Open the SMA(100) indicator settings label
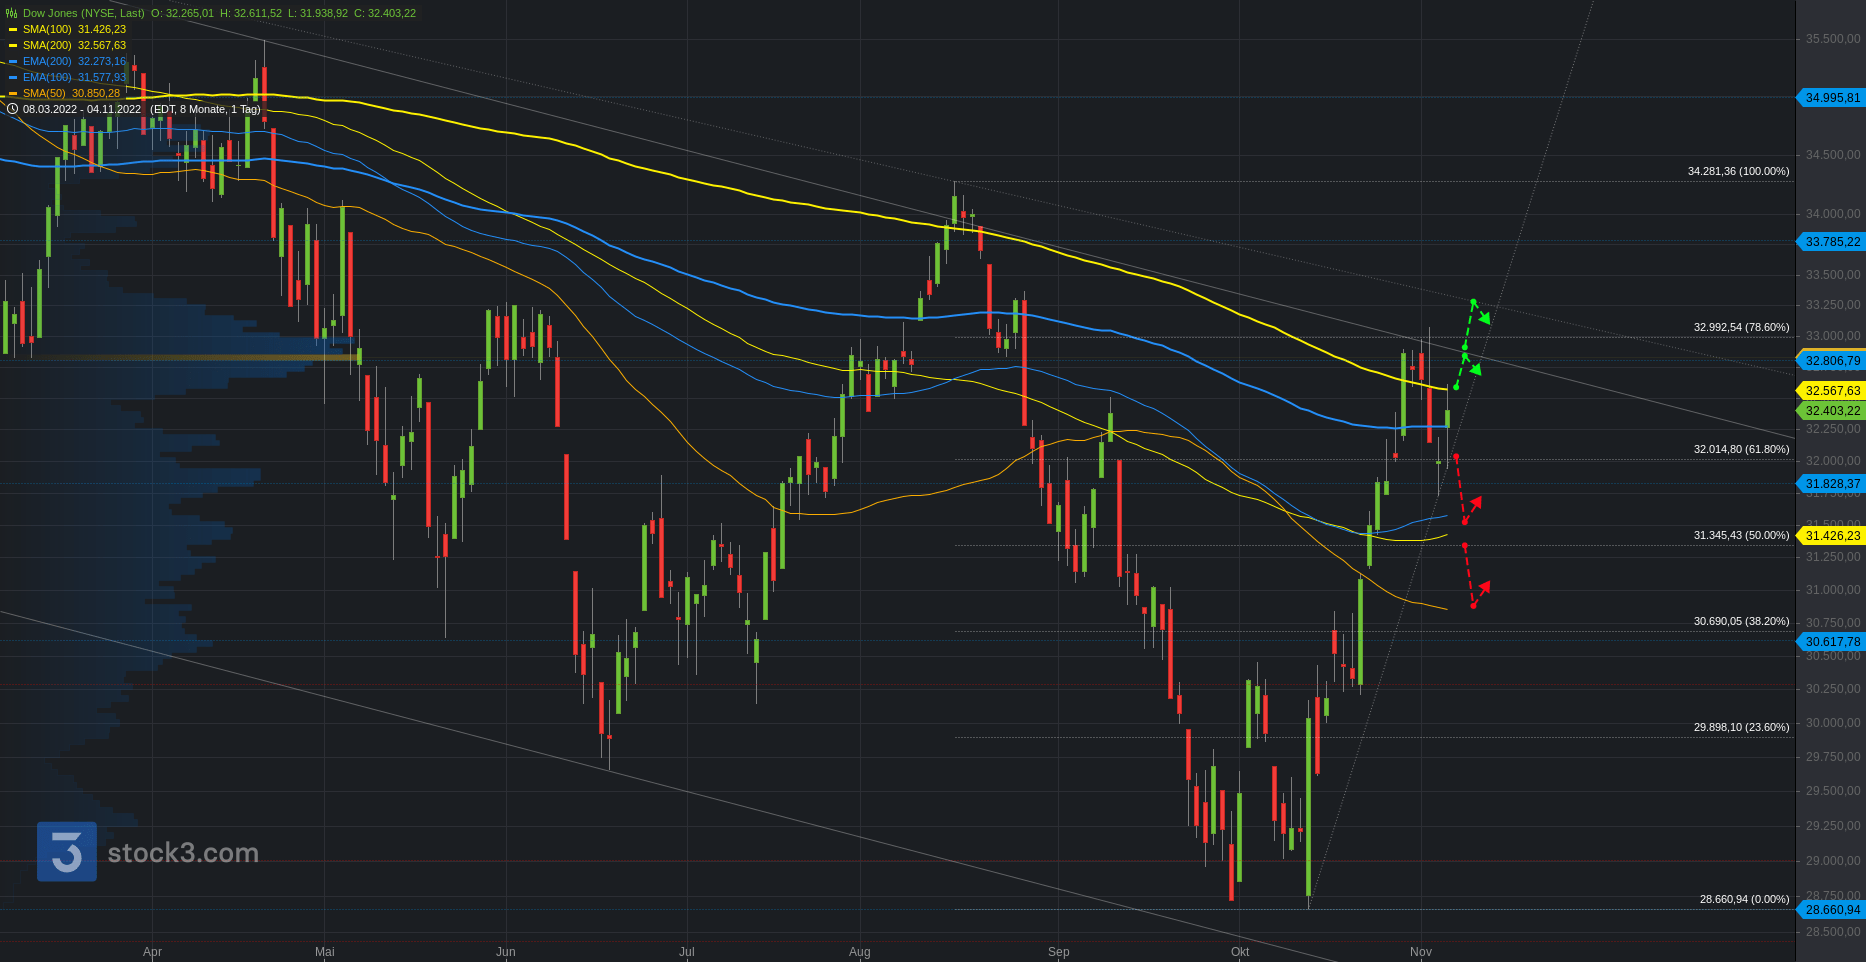 (x=47, y=29)
